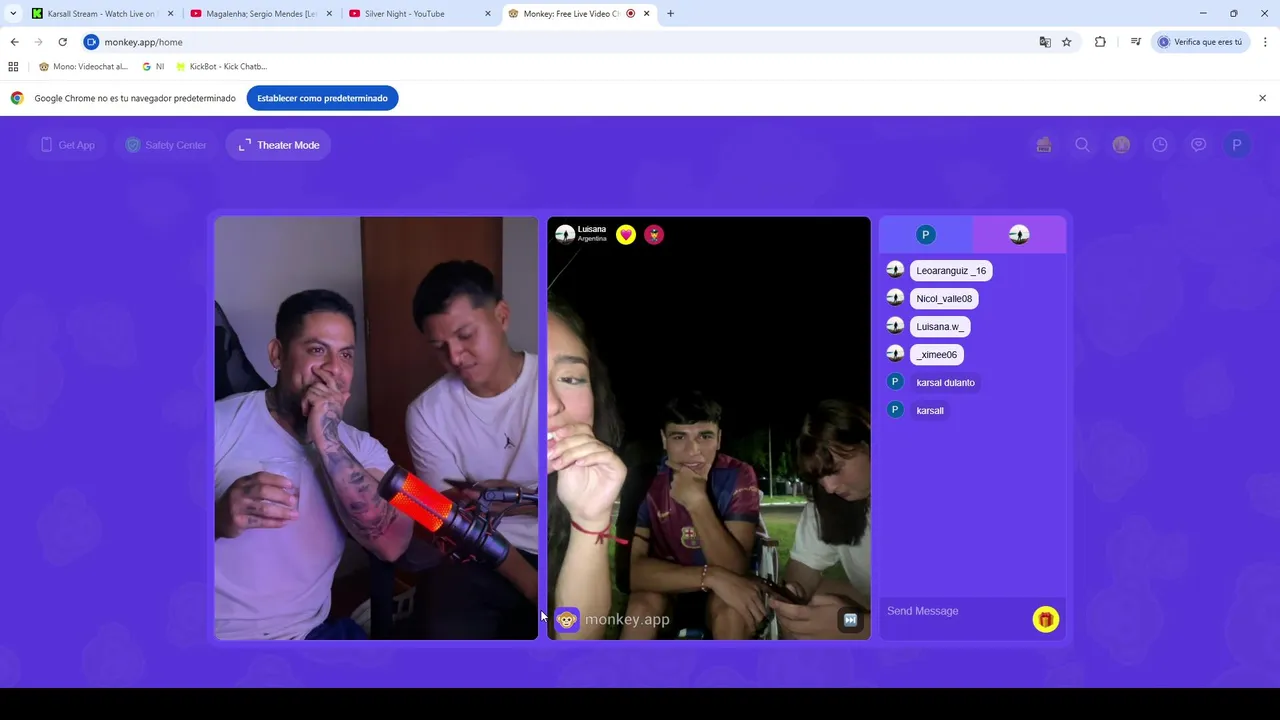Viewport: 1280px width, 720px height.
Task: Click Verifica que eres tú profile chip
Action: [1201, 42]
